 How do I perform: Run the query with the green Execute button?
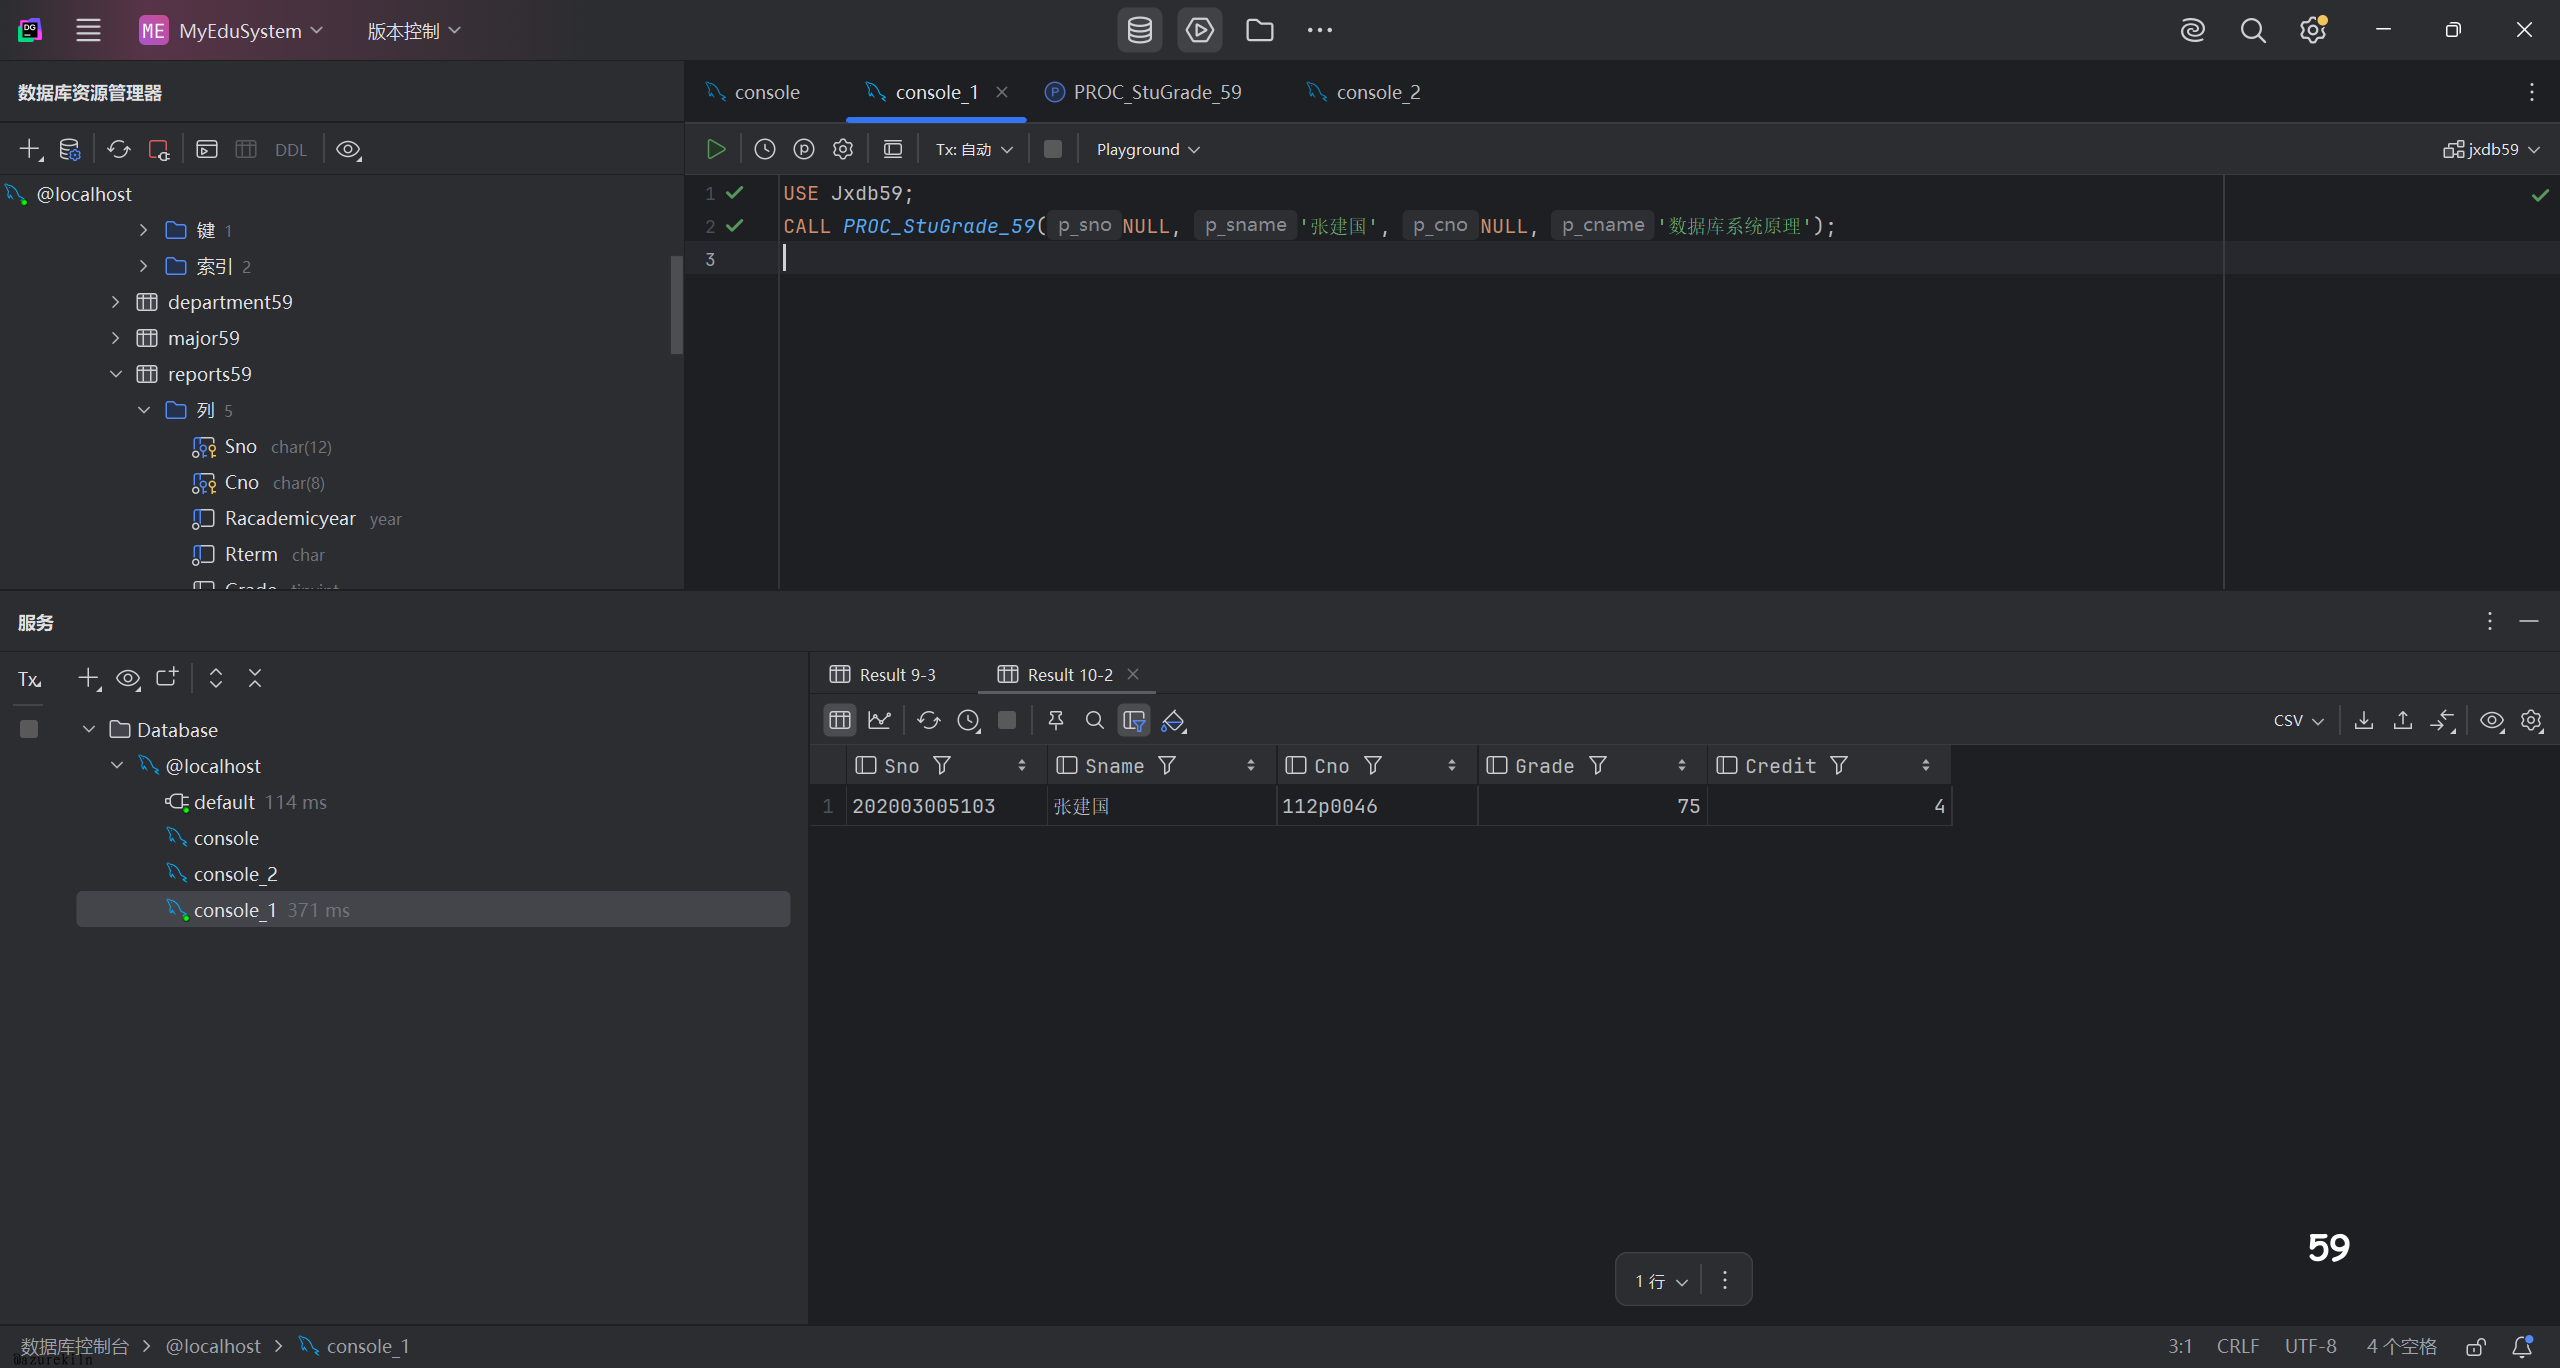pos(715,149)
